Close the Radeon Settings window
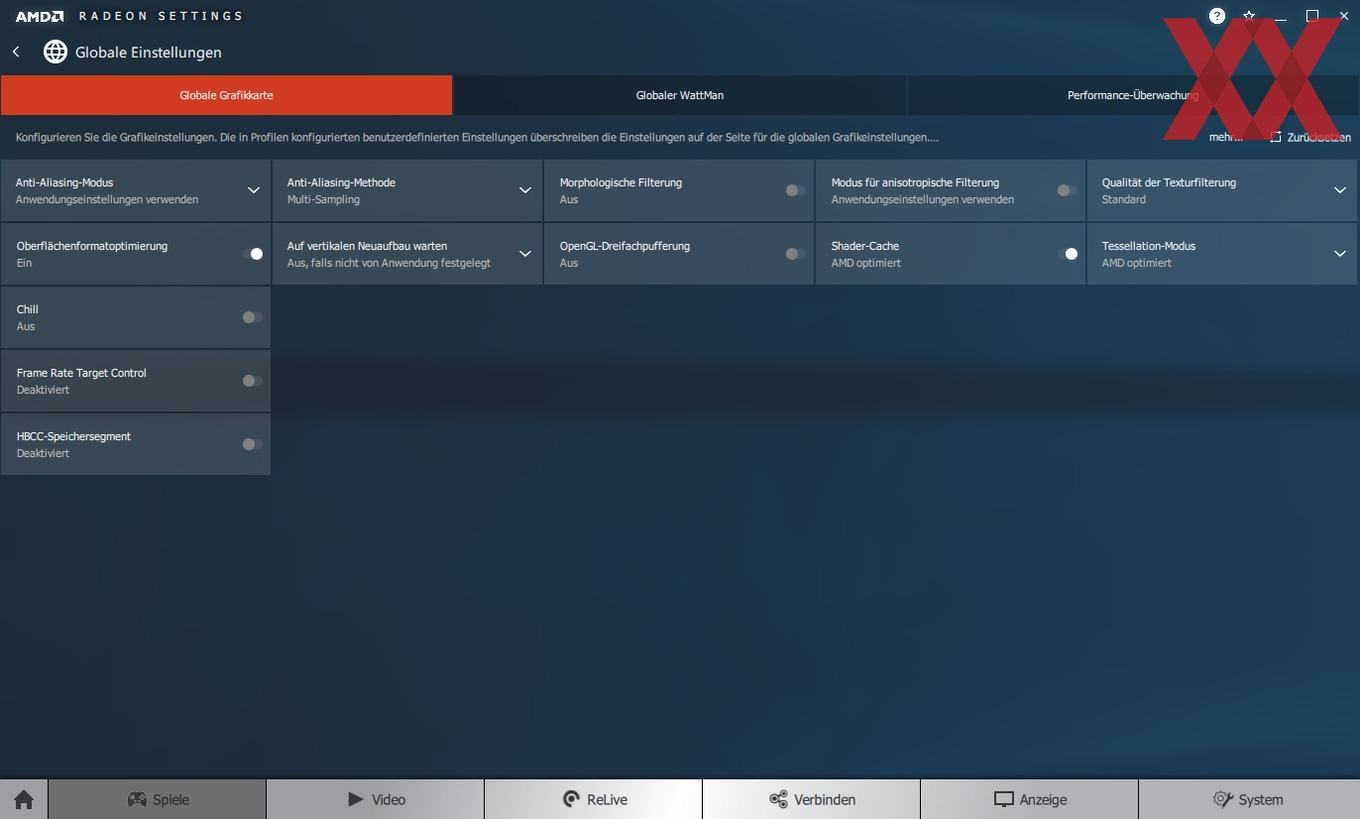Viewport: 1360px width, 819px height. point(1344,16)
